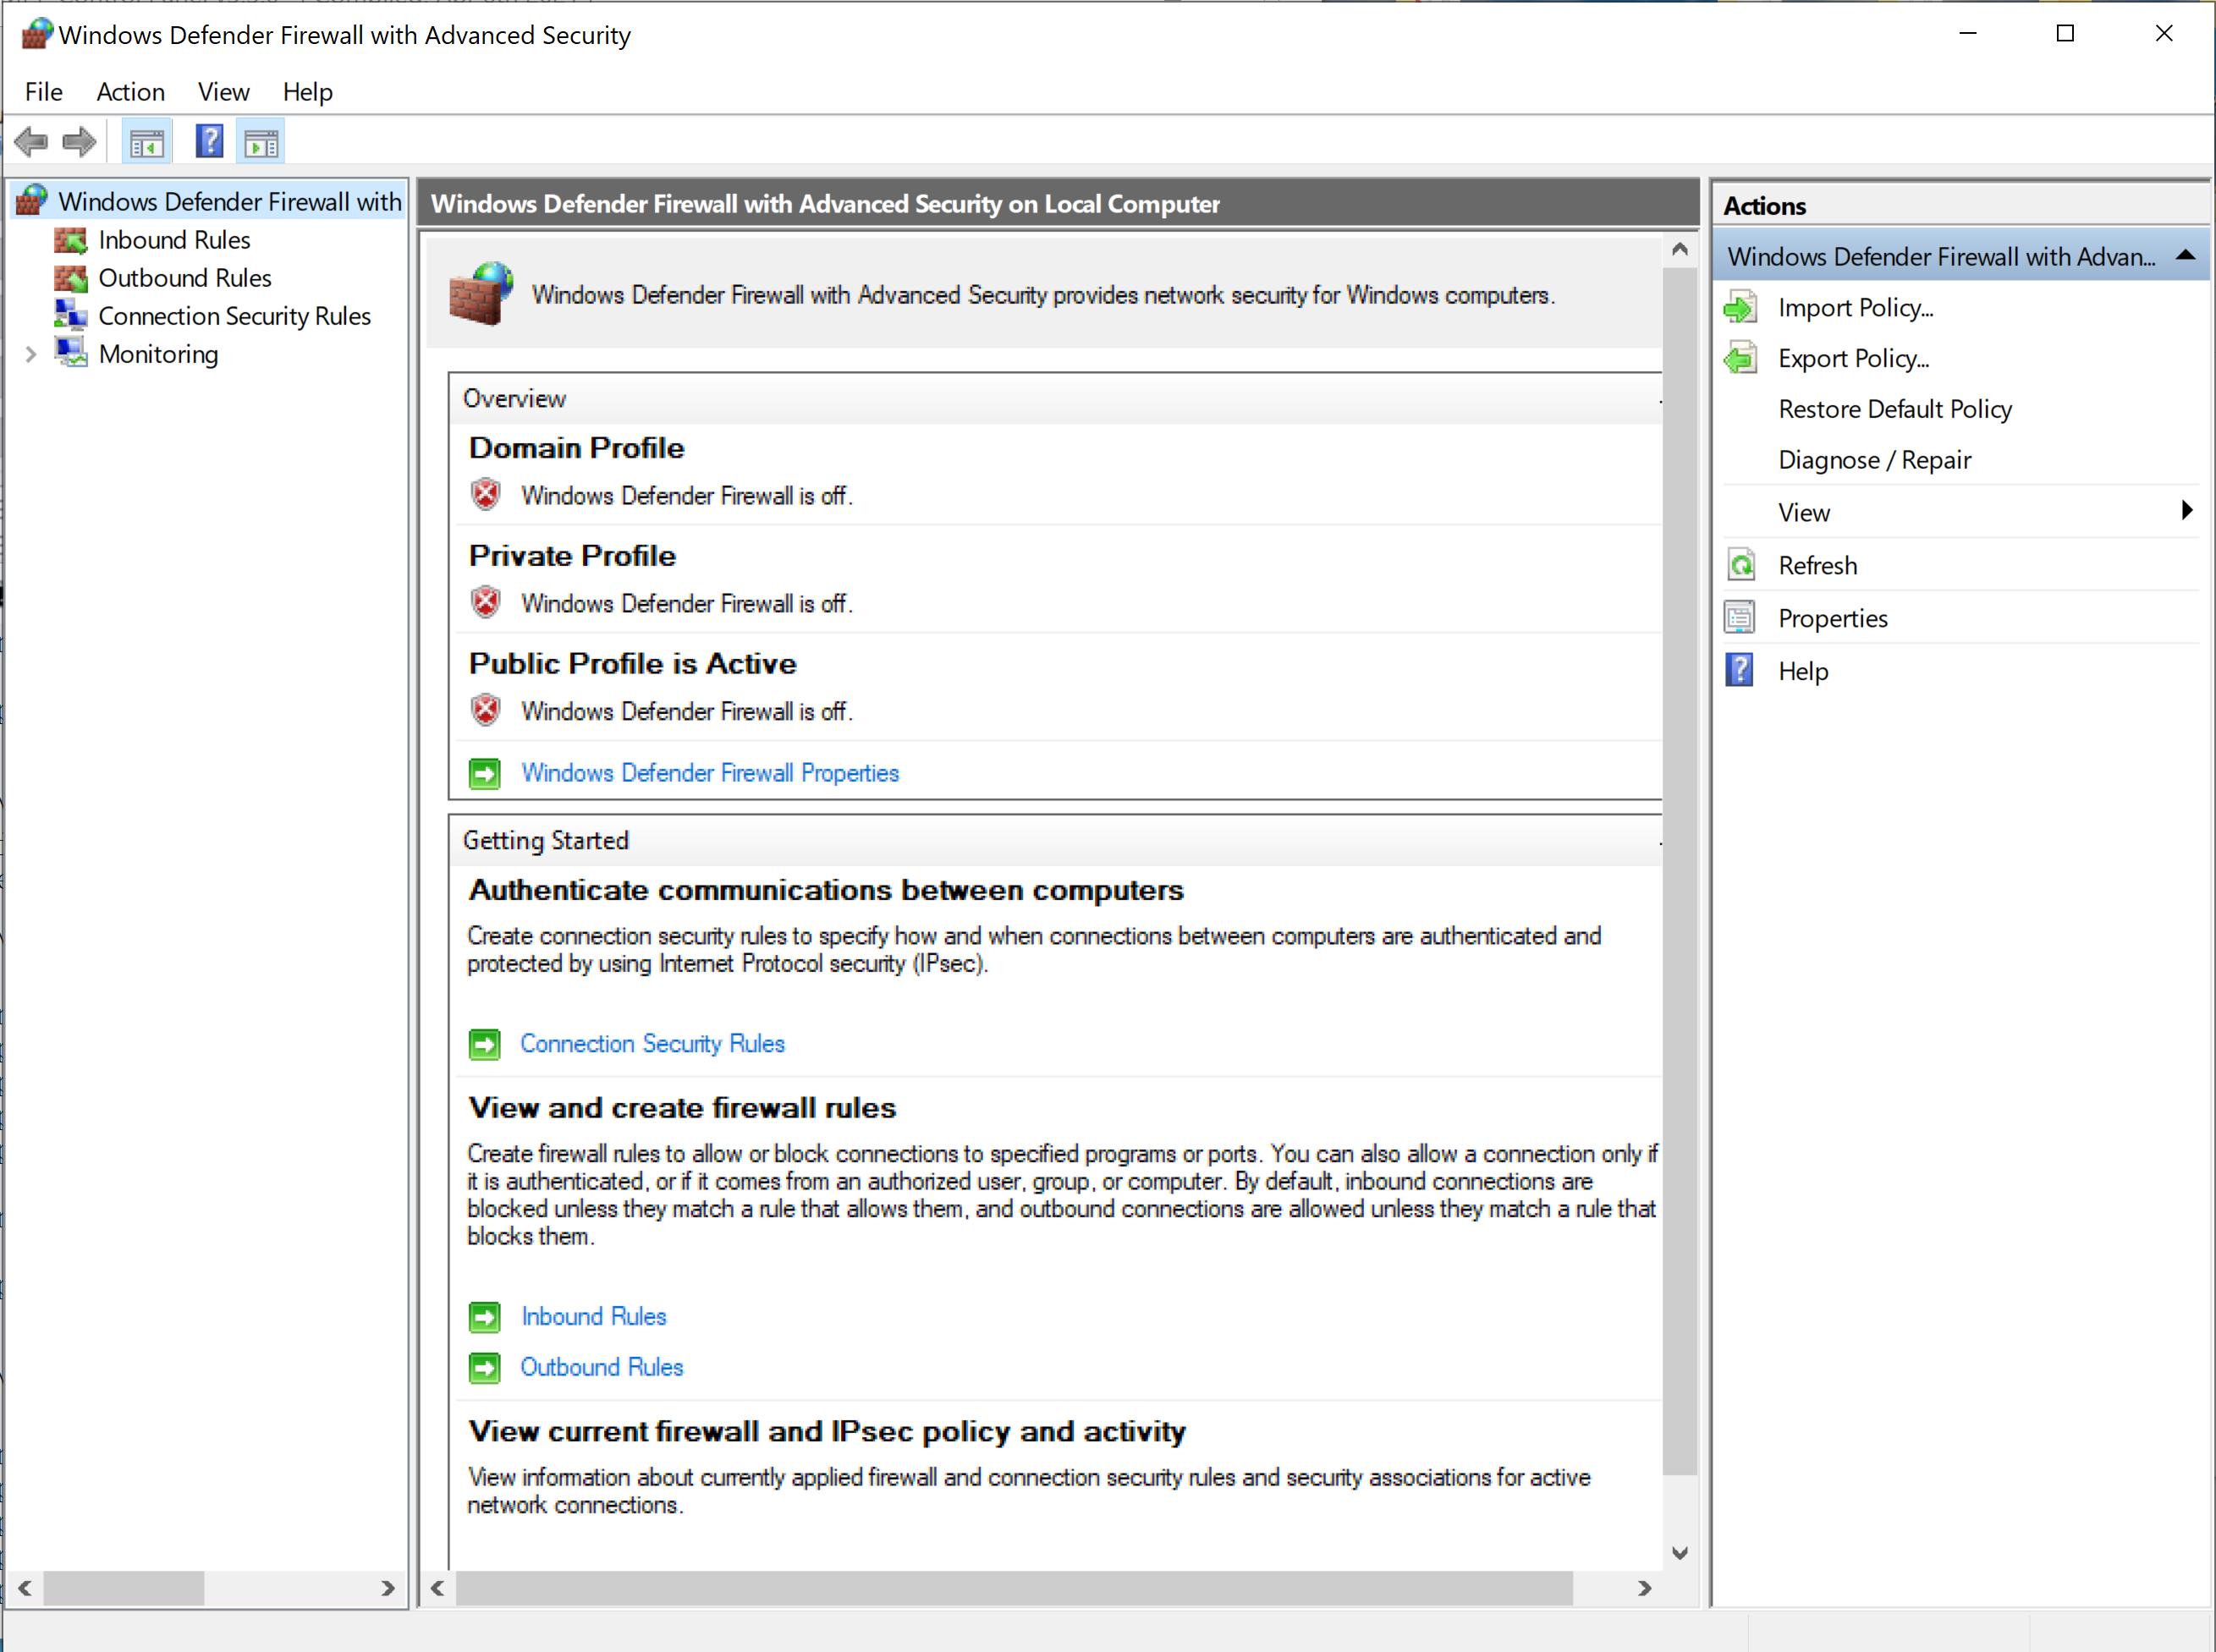Click Export Policy in Actions pane
Image resolution: width=2216 pixels, height=1652 pixels.
[1853, 359]
